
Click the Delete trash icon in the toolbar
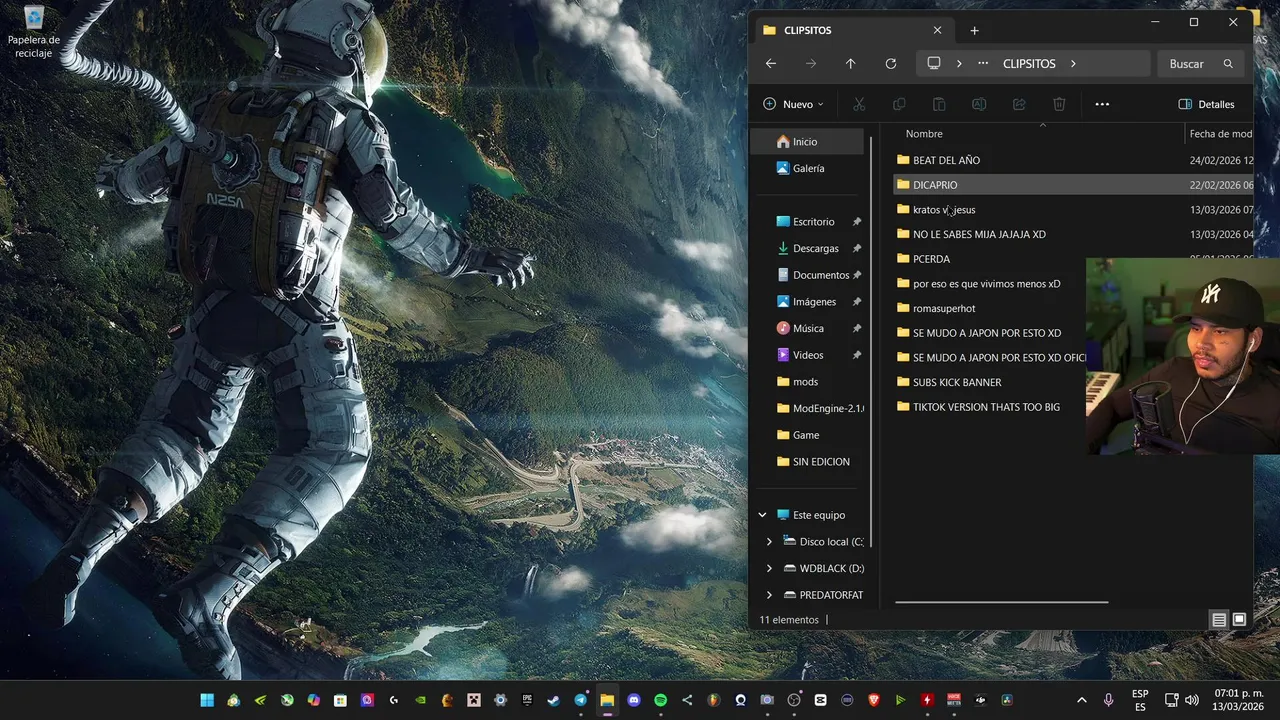pos(1059,104)
